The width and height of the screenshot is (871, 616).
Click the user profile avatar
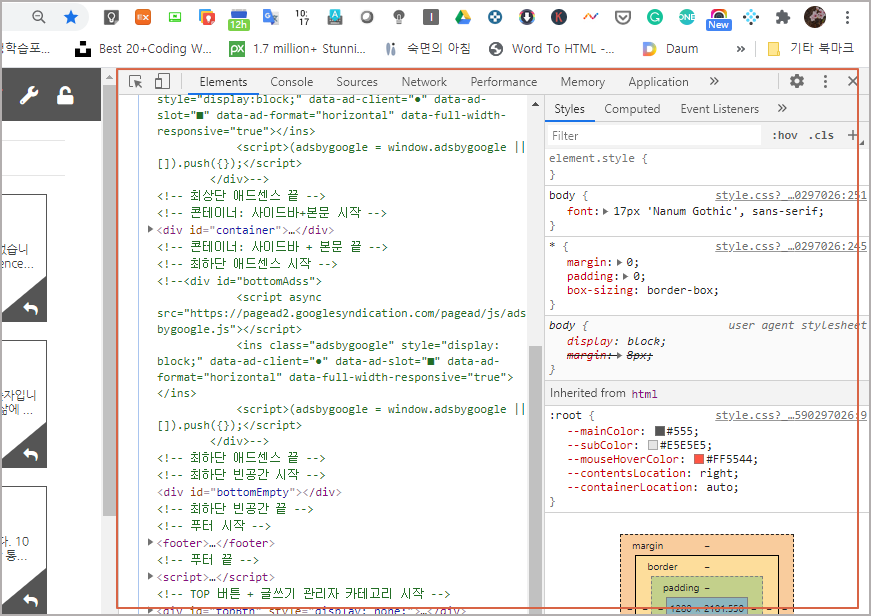(x=815, y=17)
